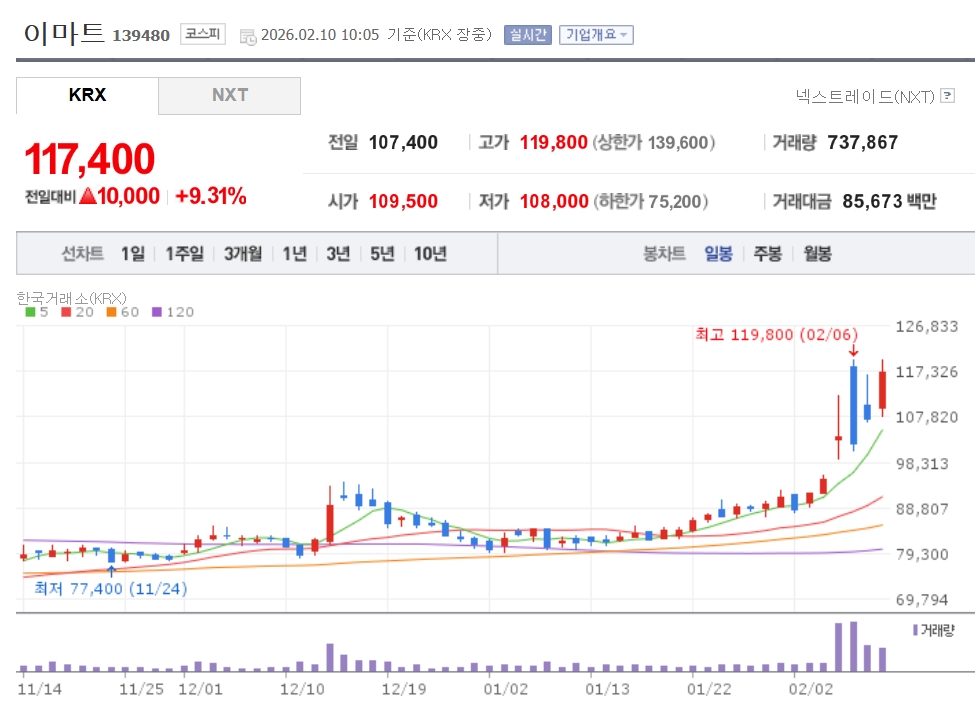Viewport: 975px width, 712px height.
Task: Open the 넥스트레이드(NXT) link
Action: point(865,96)
